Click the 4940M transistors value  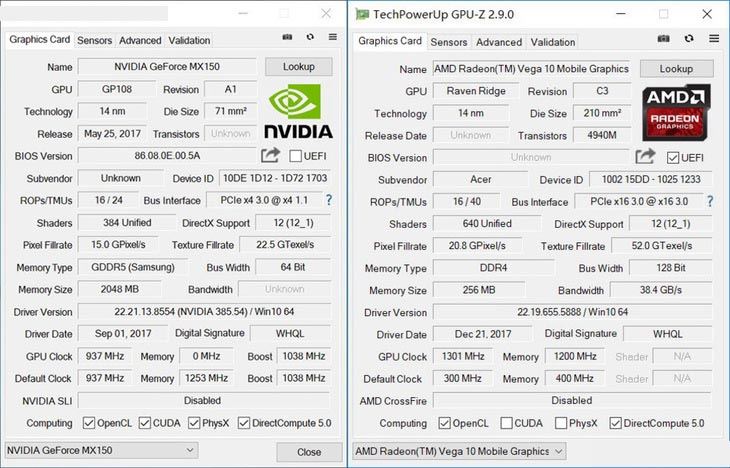coord(602,135)
